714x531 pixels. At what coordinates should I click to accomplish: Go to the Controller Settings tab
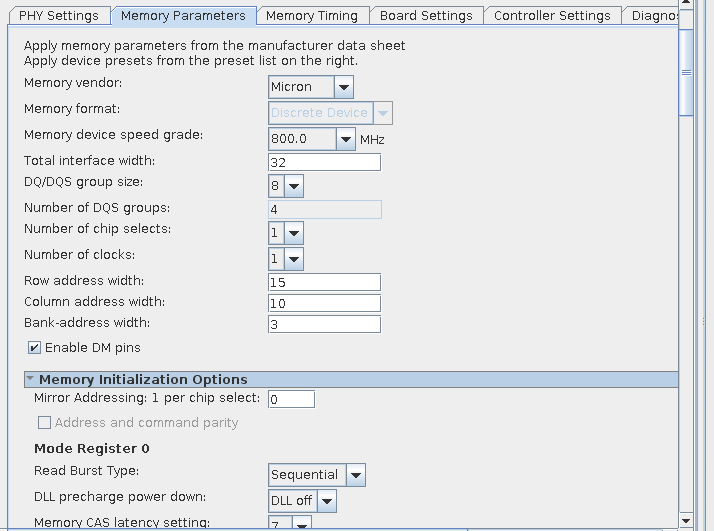coord(551,16)
